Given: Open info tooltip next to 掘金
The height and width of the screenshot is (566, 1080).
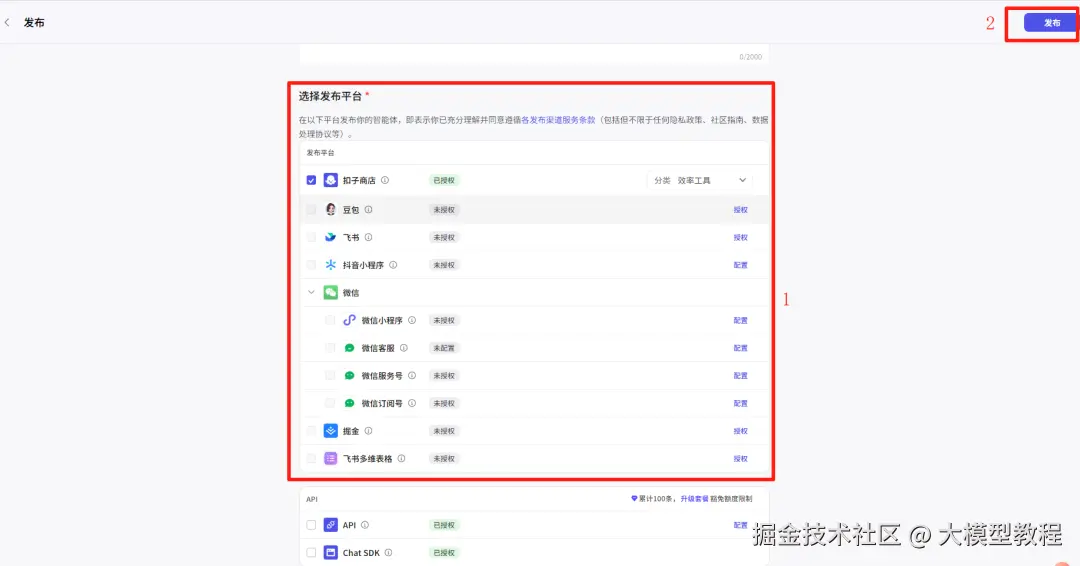Looking at the screenshot, I should tap(368, 431).
